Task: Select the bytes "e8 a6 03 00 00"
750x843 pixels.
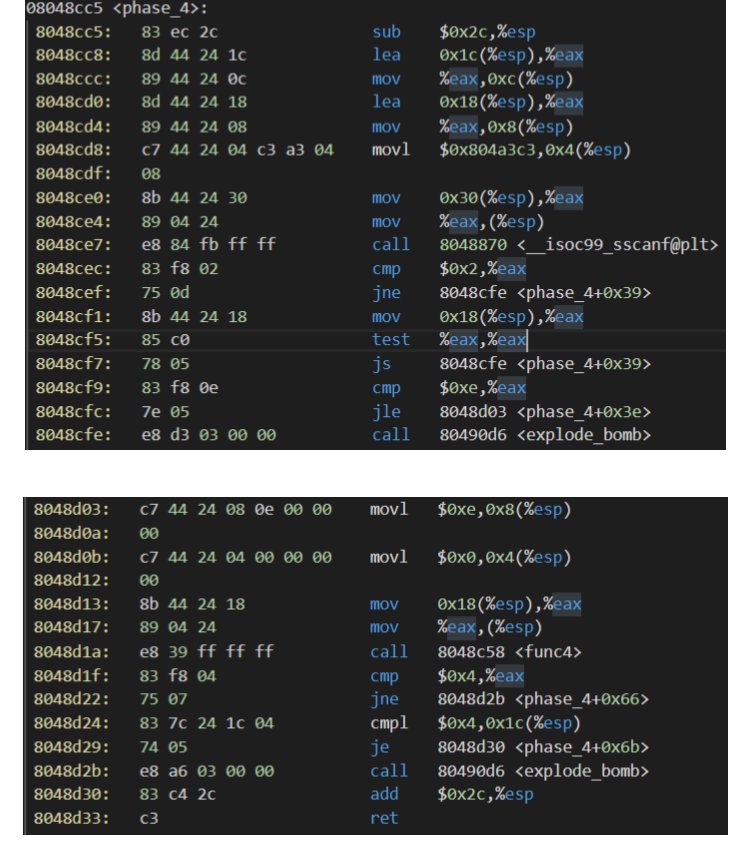Action: pyautogui.click(x=206, y=771)
